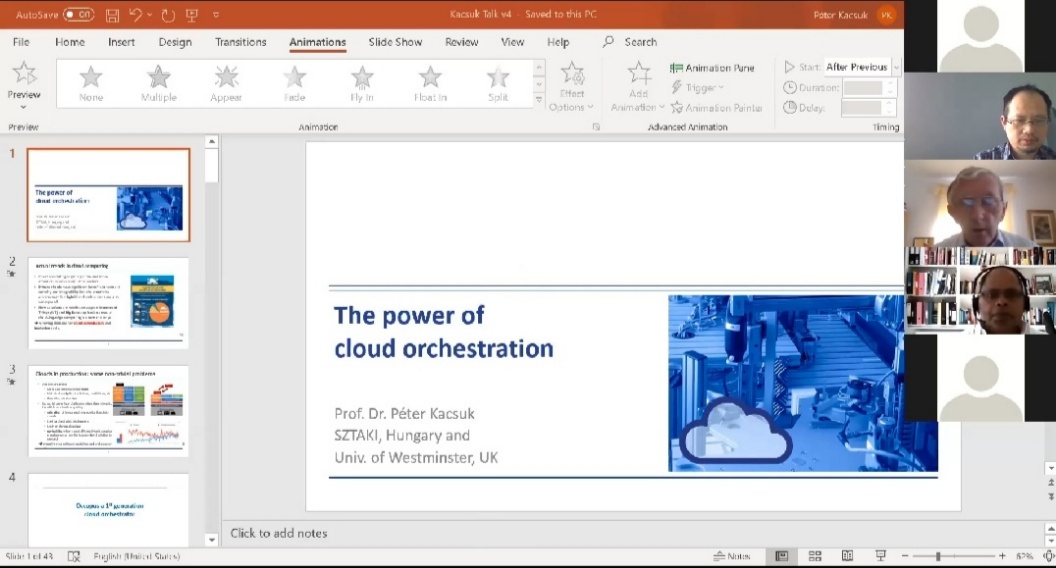Viewport: 1056px width, 568px height.
Task: Open Customize Quick Access Toolbar arrow
Action: point(216,15)
